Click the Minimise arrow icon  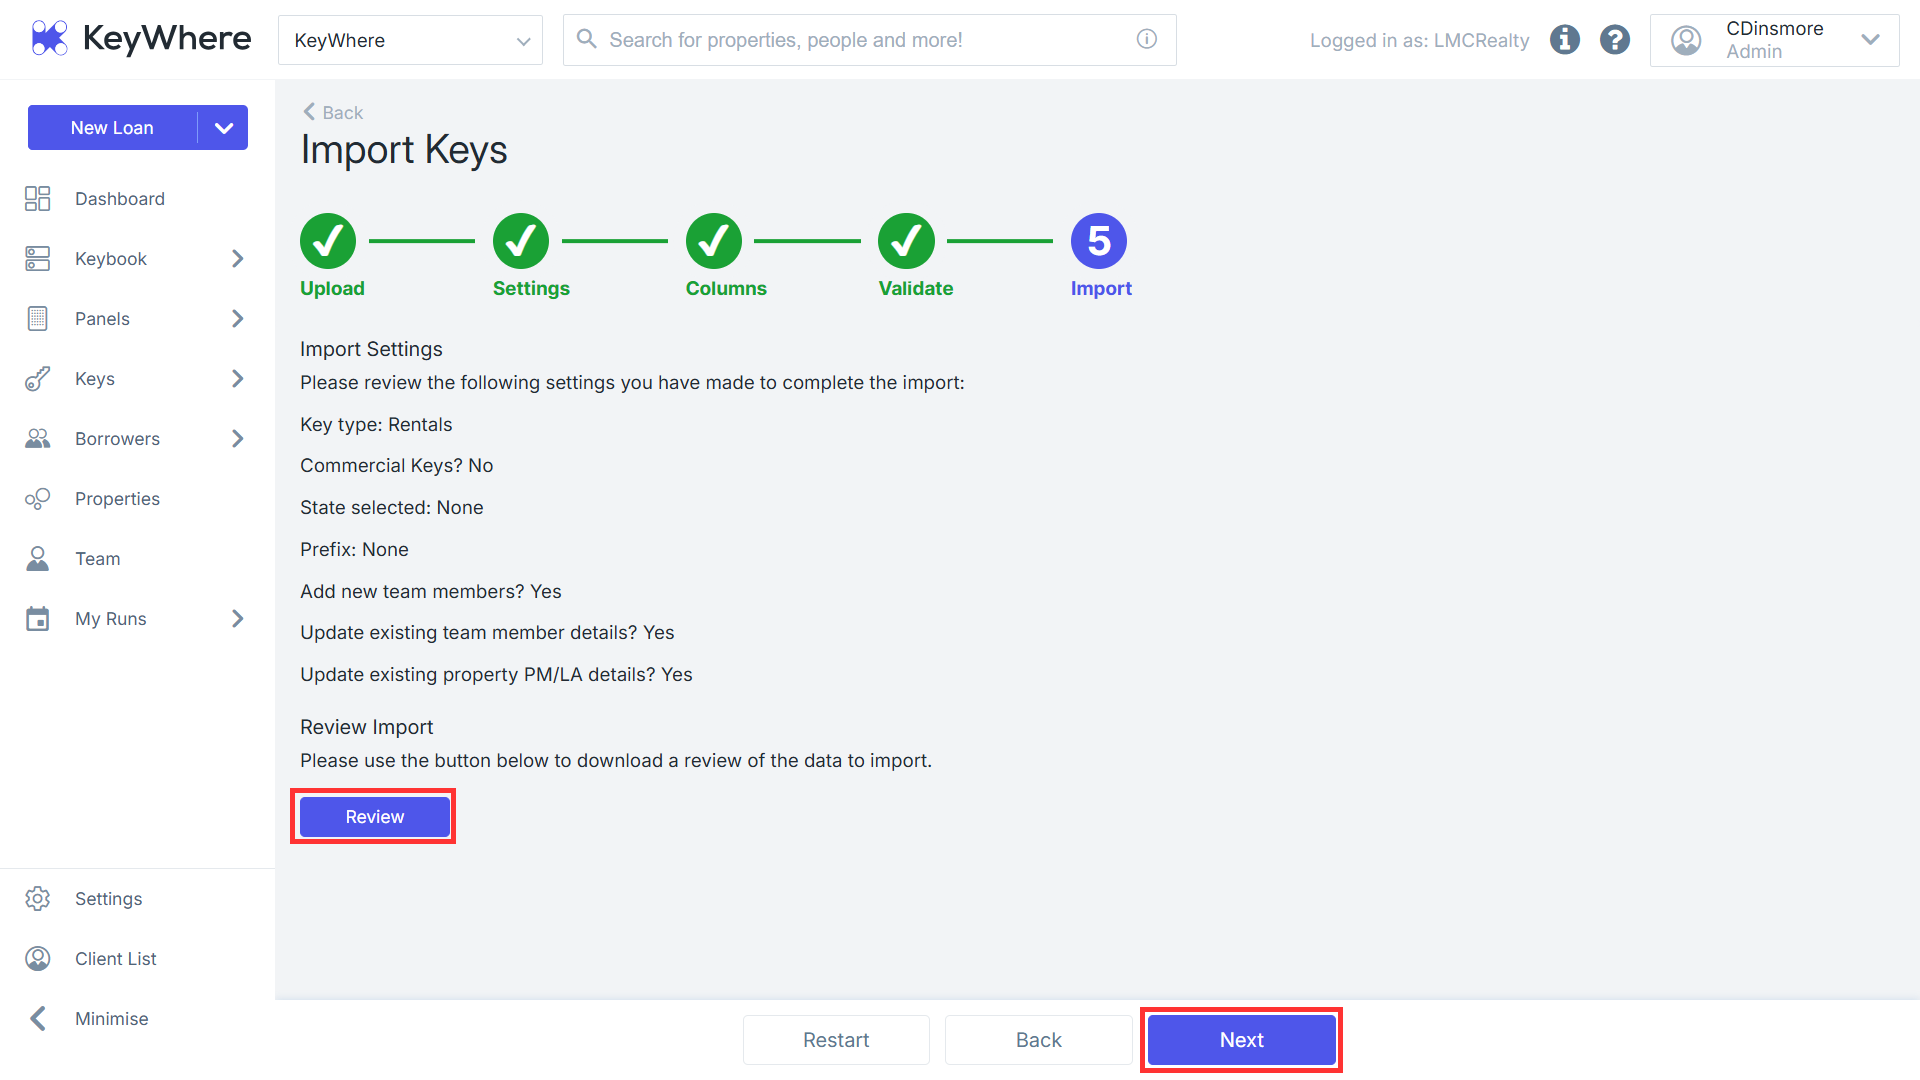(37, 1019)
